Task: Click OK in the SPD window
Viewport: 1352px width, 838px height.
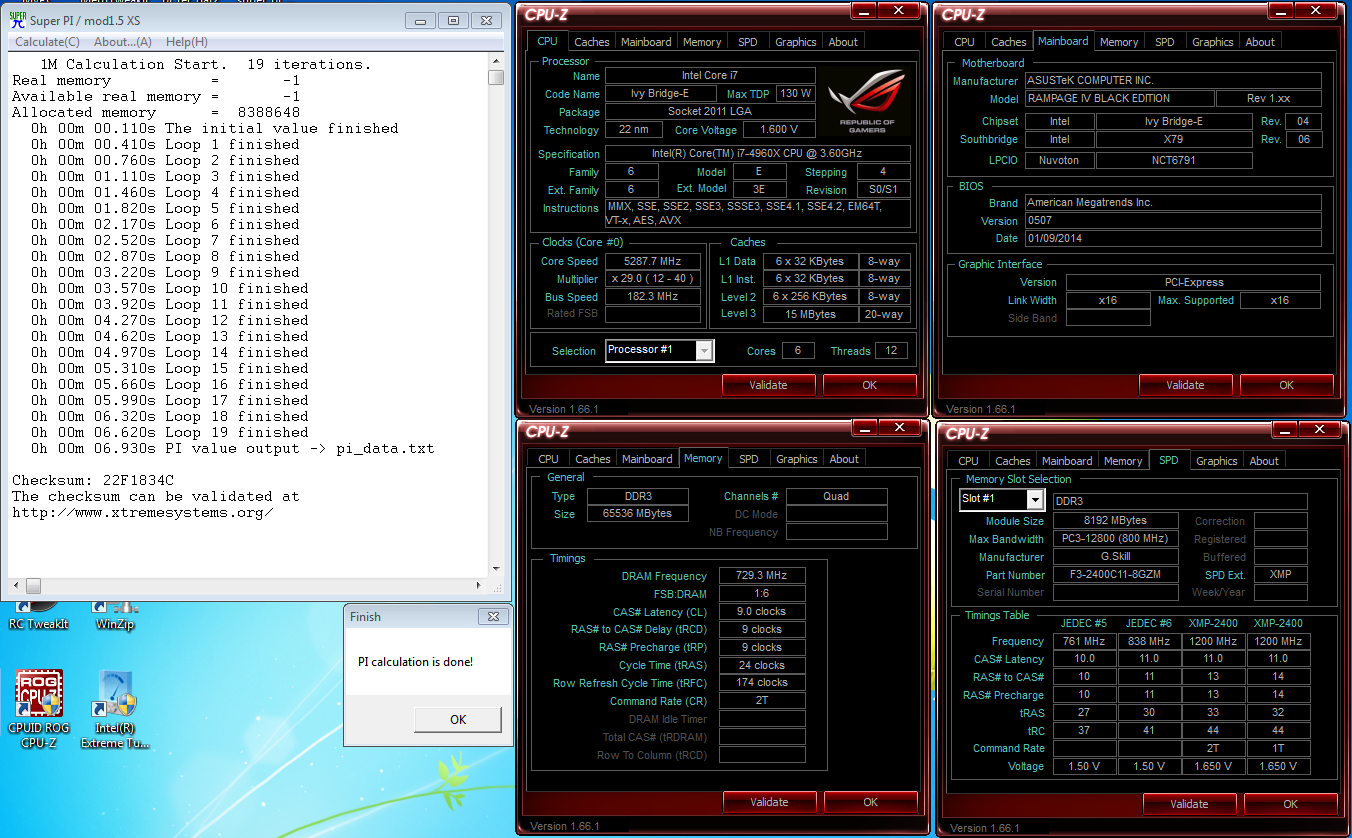Action: click(1290, 804)
